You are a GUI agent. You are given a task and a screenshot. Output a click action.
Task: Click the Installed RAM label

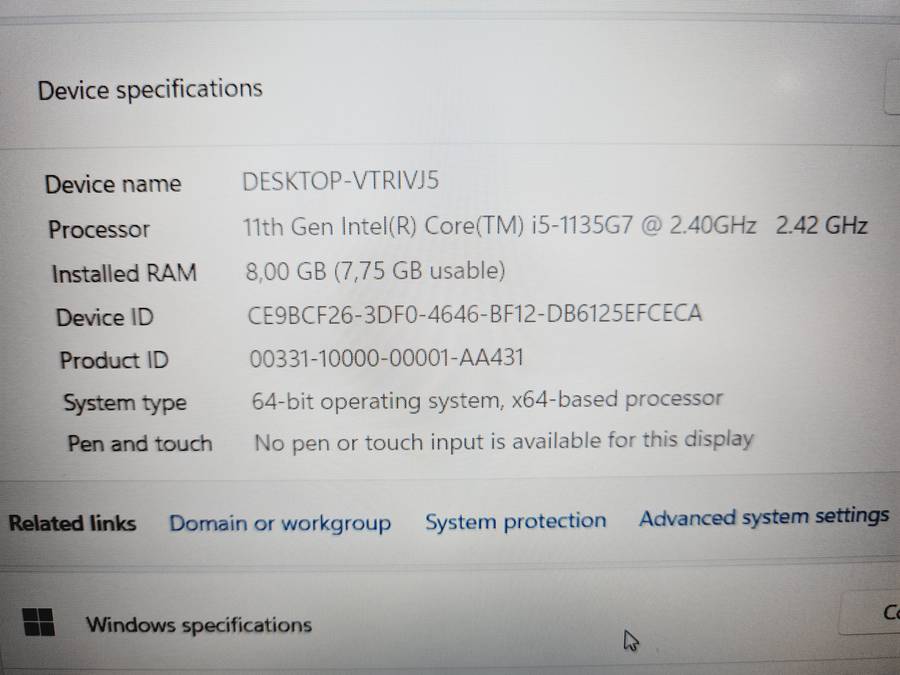click(124, 273)
